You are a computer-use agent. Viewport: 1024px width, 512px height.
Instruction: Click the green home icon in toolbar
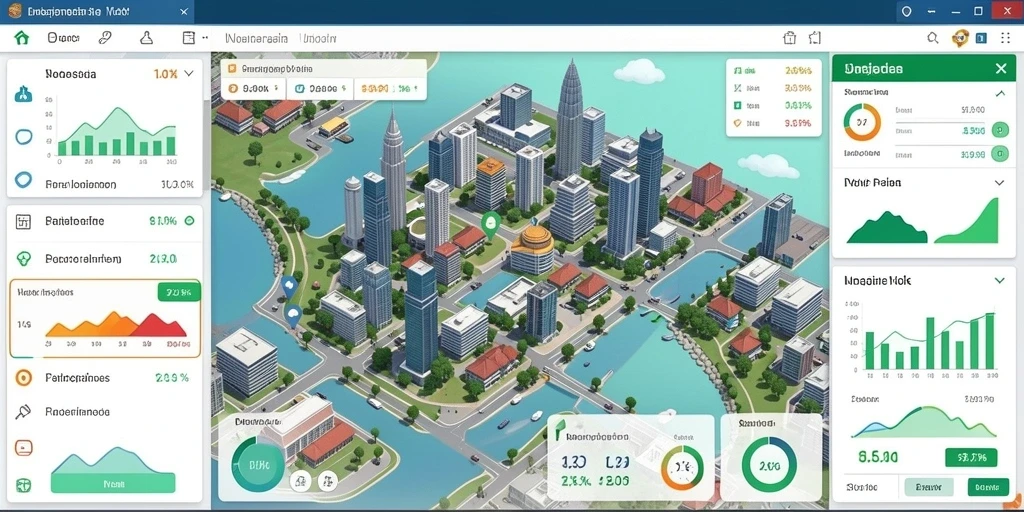(22, 38)
